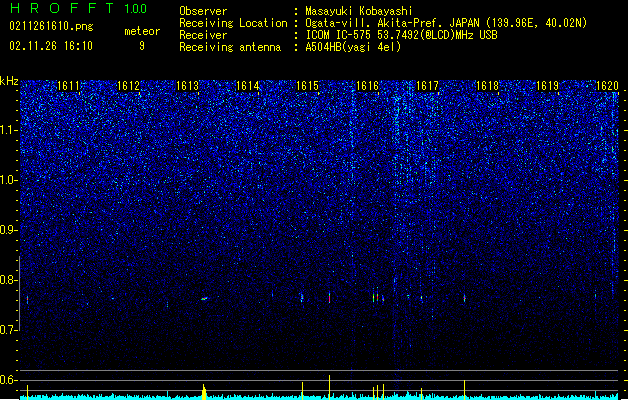Image resolution: width=629 pixels, height=400 pixels.
Task: Click the 1617 time axis label
Action: coord(427,85)
